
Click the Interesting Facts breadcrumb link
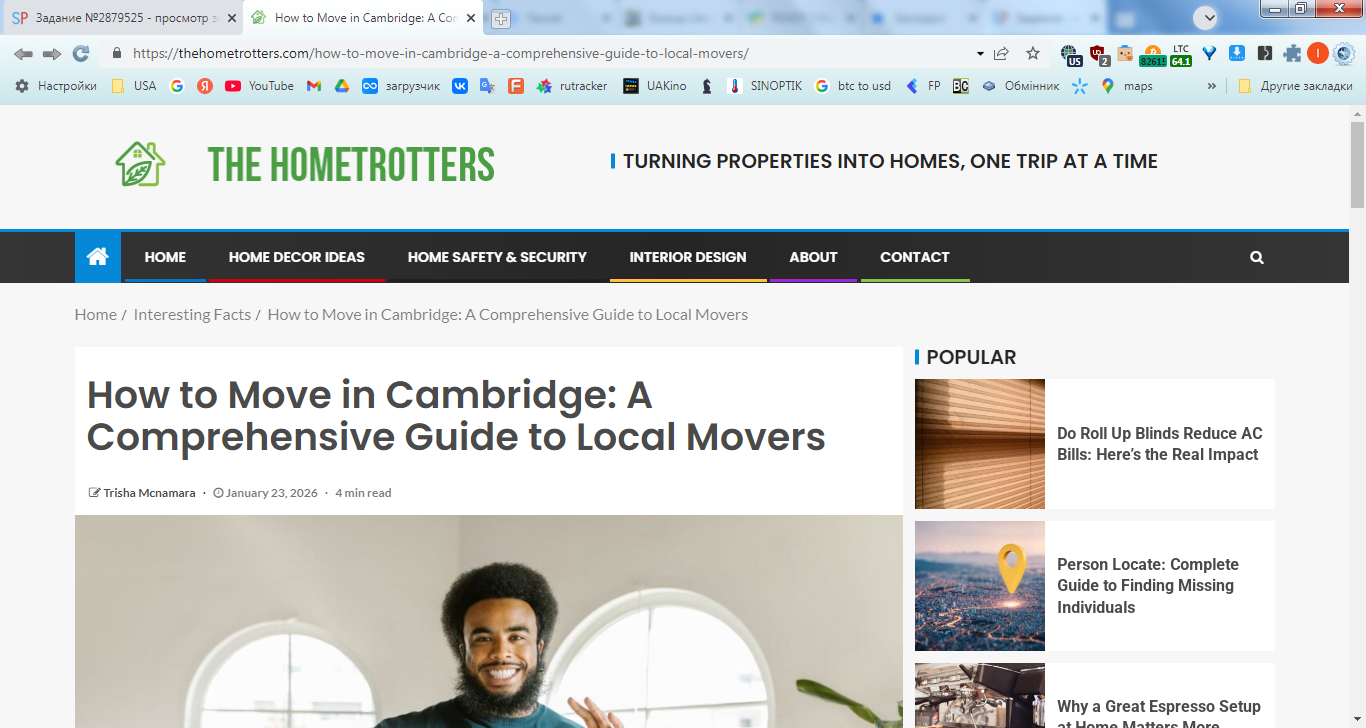pos(192,314)
